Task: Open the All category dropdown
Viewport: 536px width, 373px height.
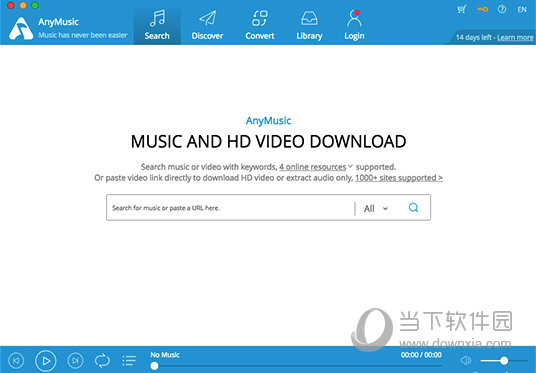Action: click(376, 208)
